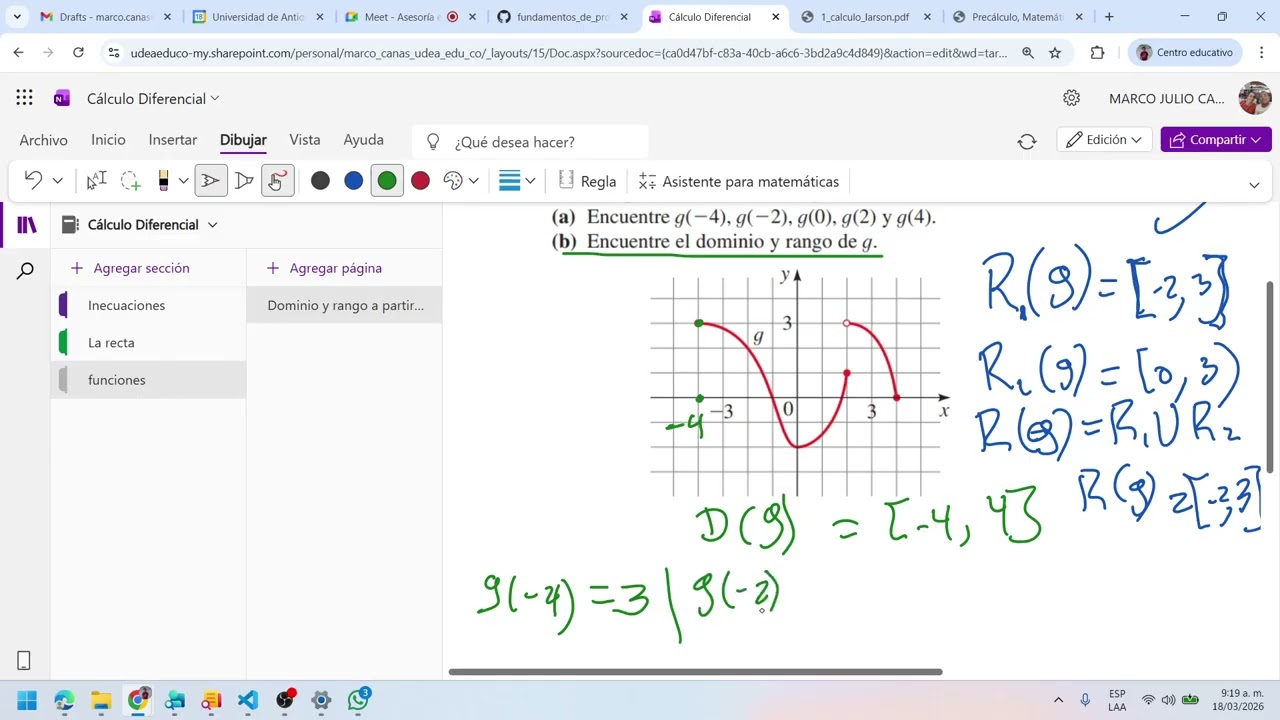Open Visual Studio Code from taskbar
Viewport: 1280px width, 720px height.
(248, 700)
